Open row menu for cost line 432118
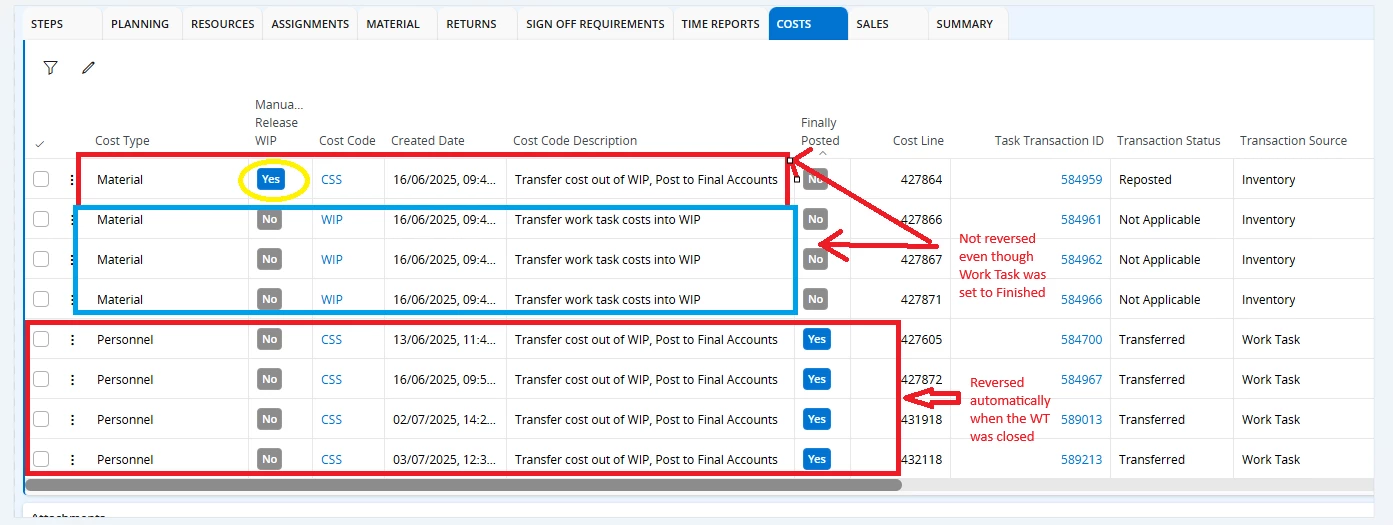1393x525 pixels. pos(72,460)
